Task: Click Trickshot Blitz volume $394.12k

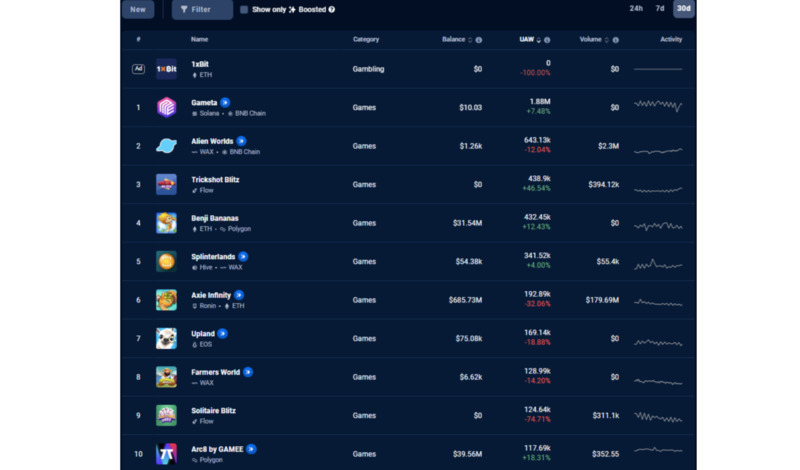Action: [604, 184]
